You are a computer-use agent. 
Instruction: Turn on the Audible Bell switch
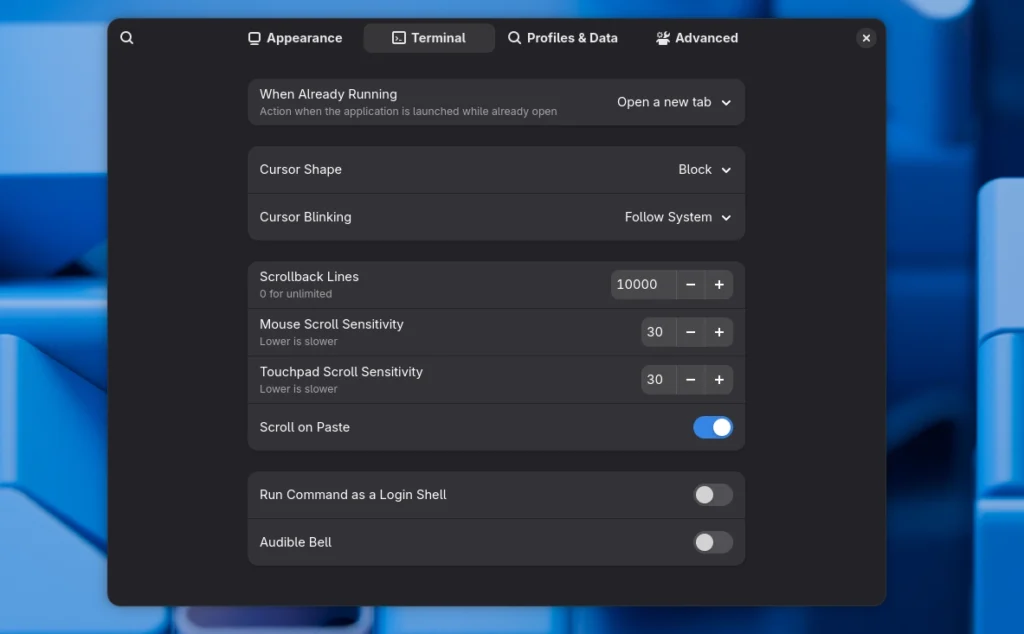click(712, 542)
